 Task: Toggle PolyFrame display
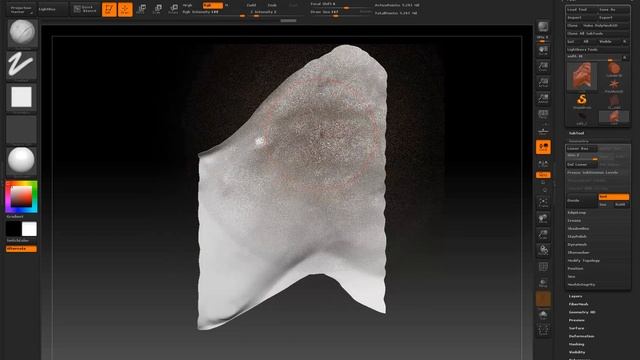tap(543, 267)
